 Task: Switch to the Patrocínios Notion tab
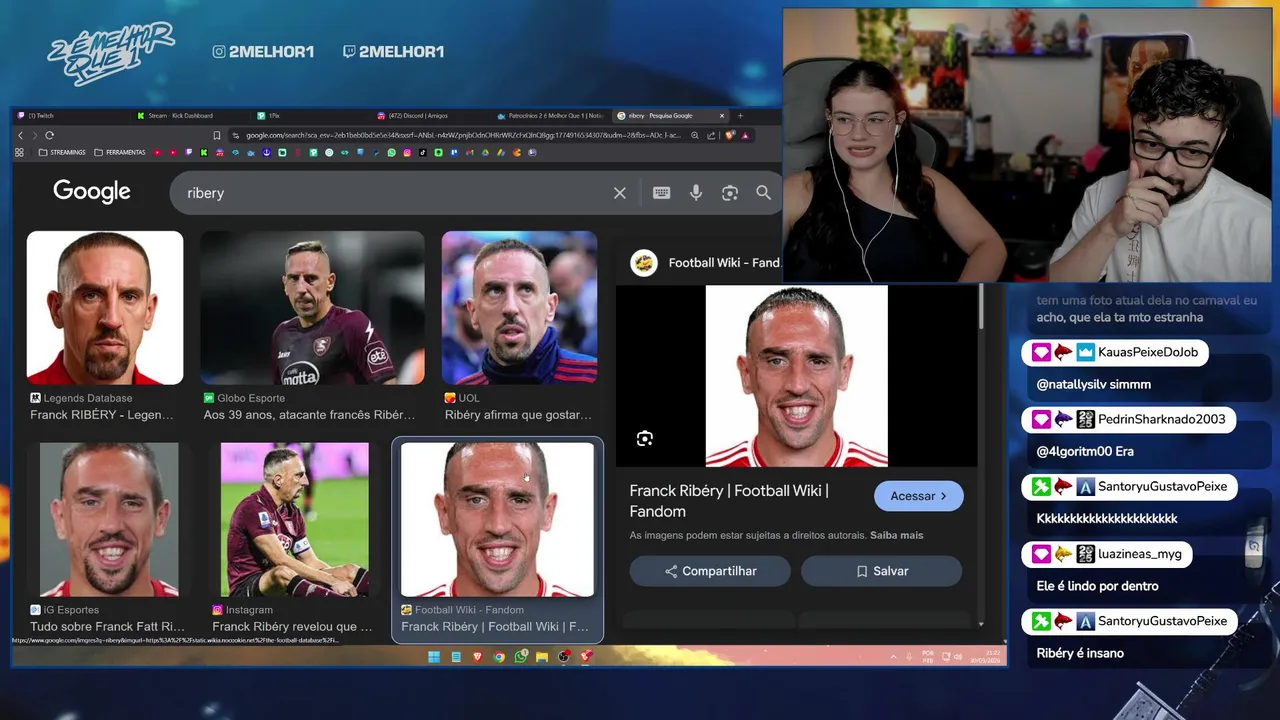[x=550, y=116]
